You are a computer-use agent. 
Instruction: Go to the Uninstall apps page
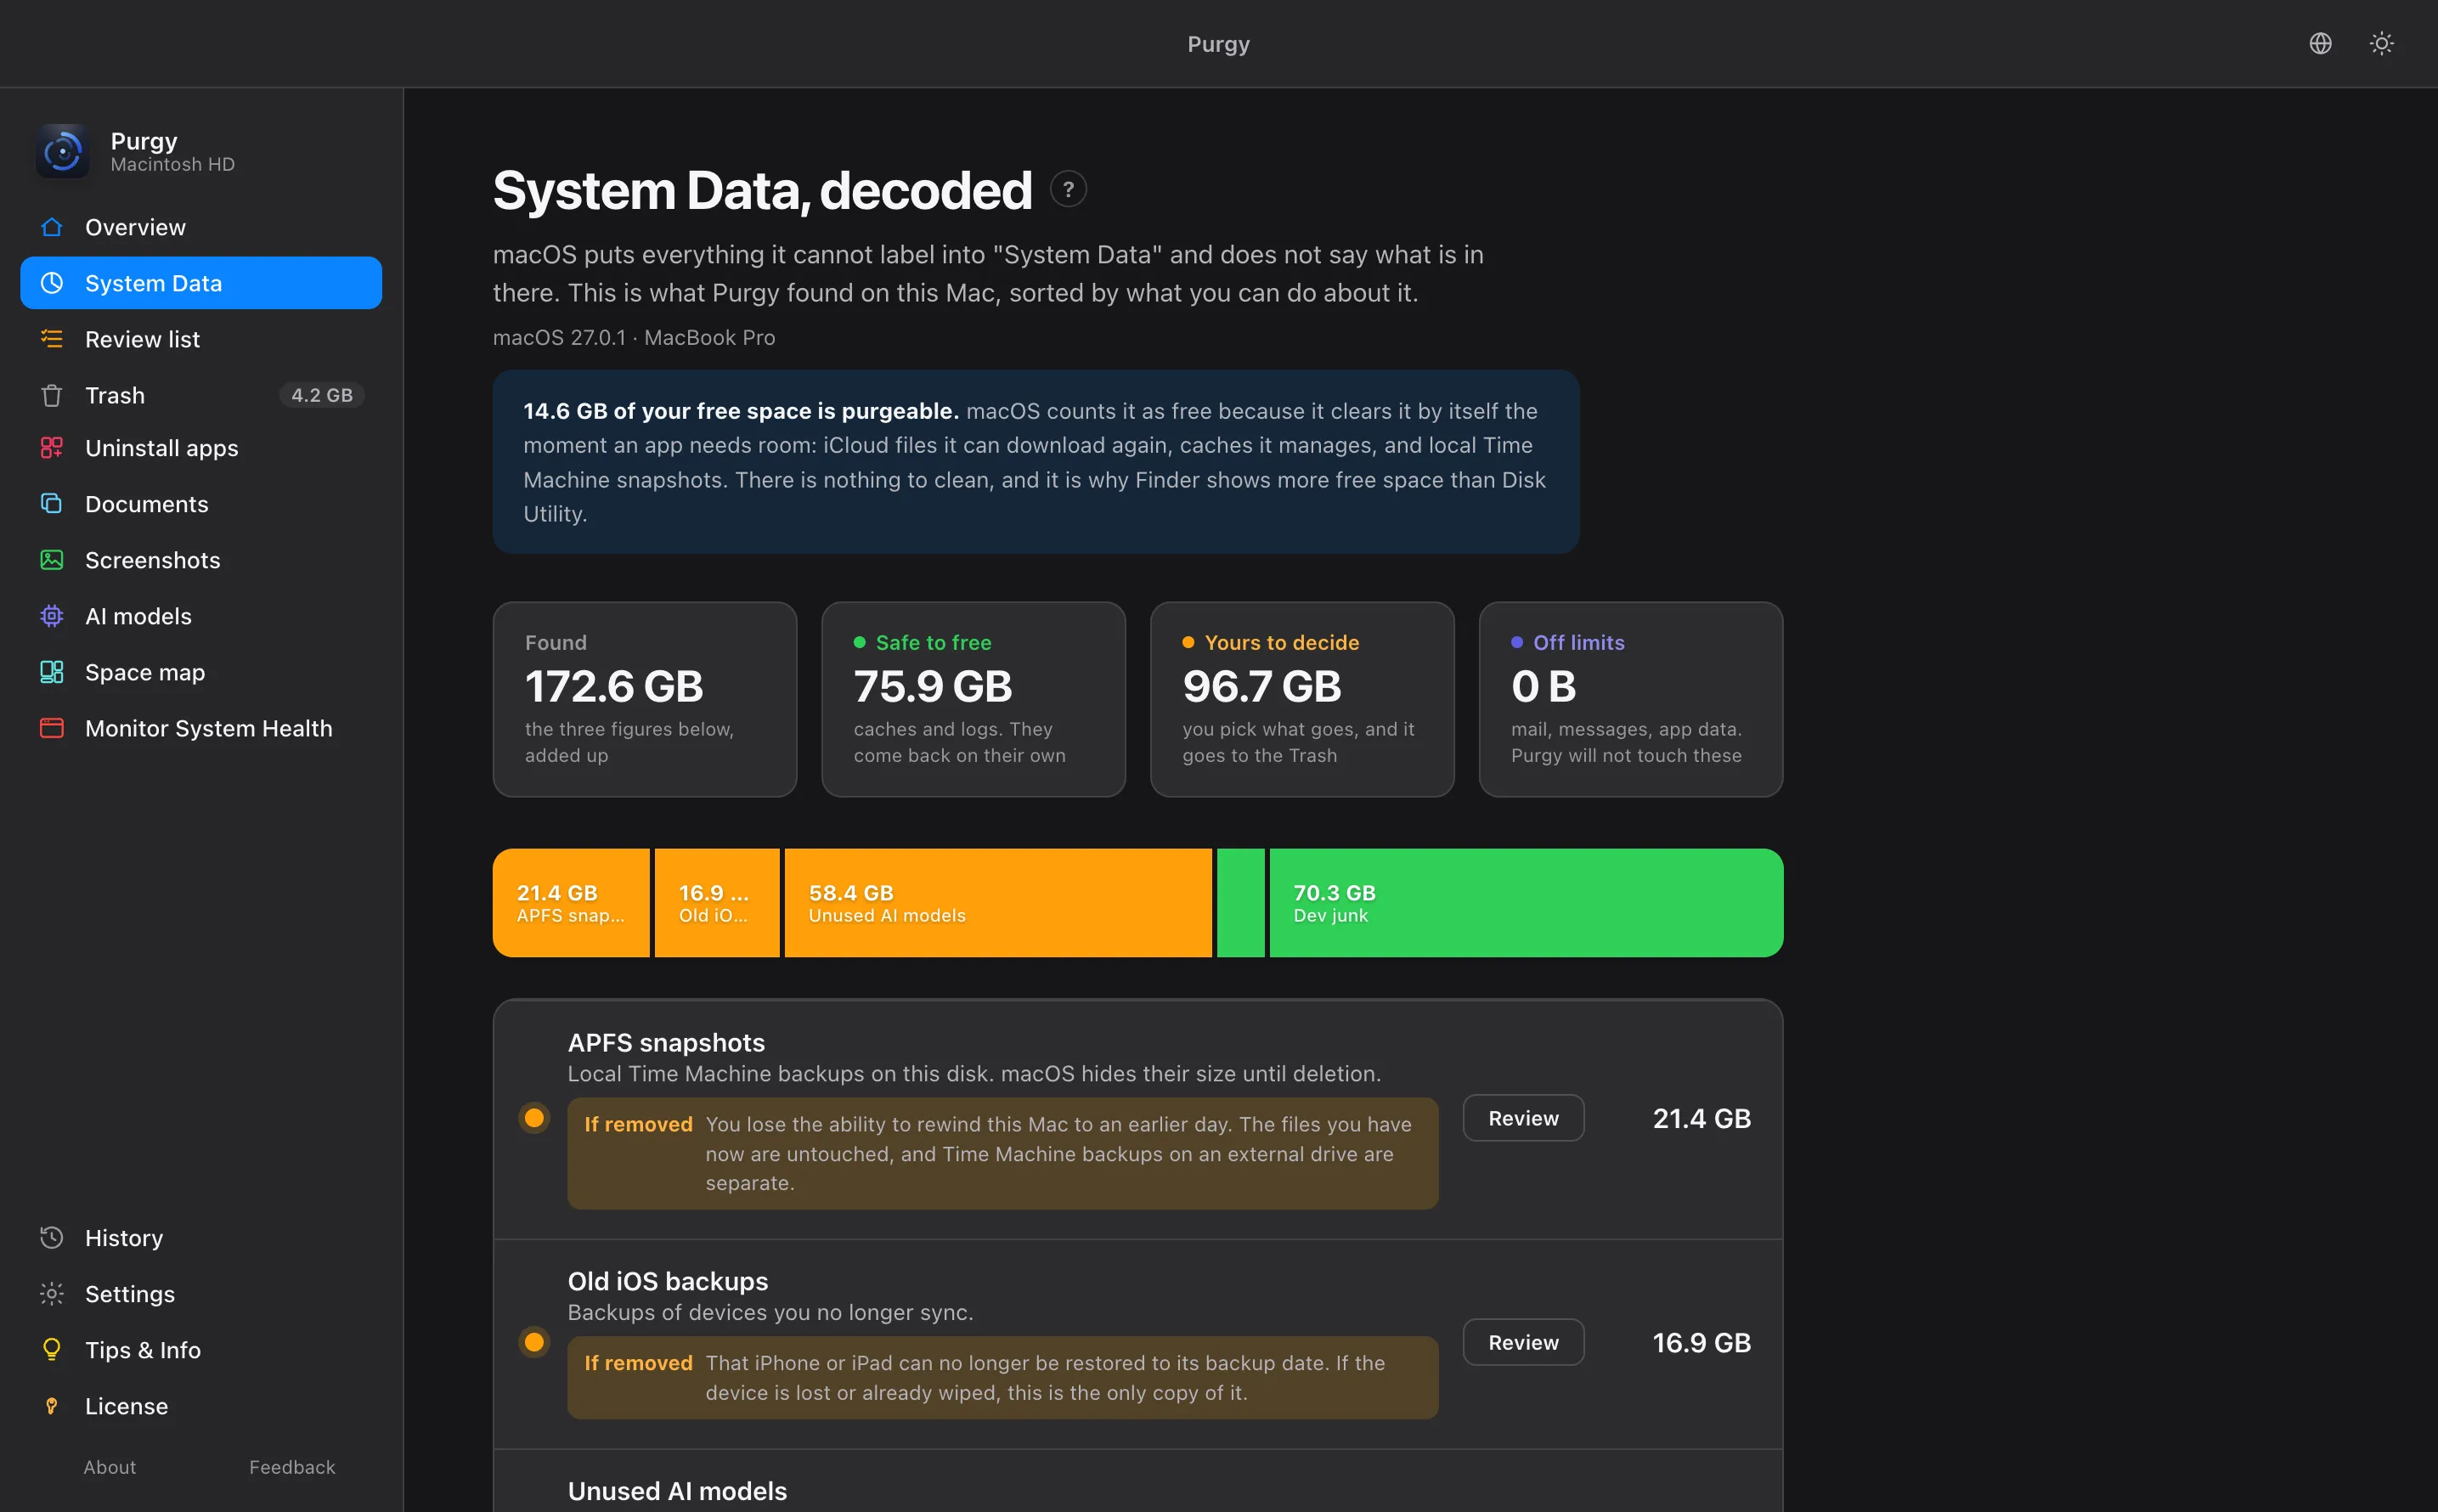(x=201, y=448)
